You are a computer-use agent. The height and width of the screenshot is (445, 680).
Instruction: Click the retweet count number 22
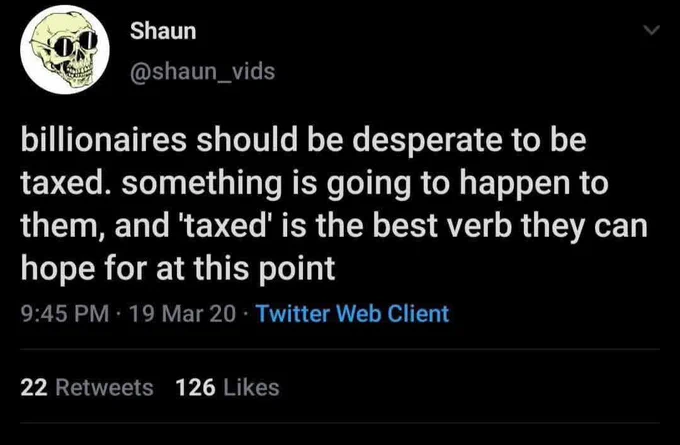[33, 387]
